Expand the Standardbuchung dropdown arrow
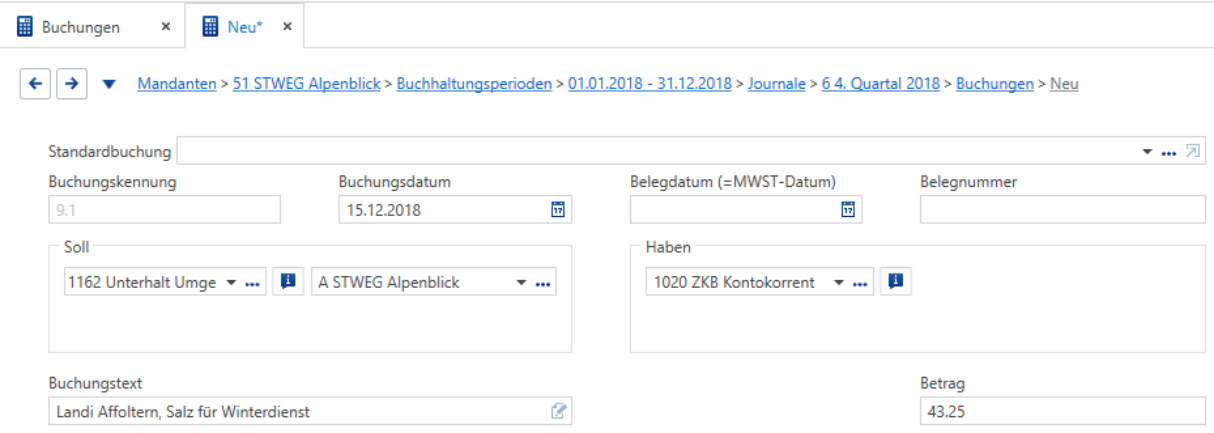Image resolution: width=1214 pixels, height=433 pixels. pos(1147,152)
